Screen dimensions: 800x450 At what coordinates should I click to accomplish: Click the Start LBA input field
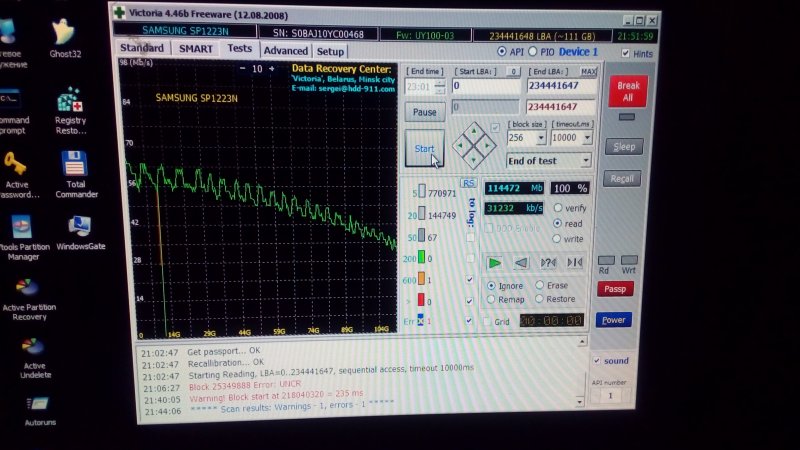pyautogui.click(x=485, y=86)
